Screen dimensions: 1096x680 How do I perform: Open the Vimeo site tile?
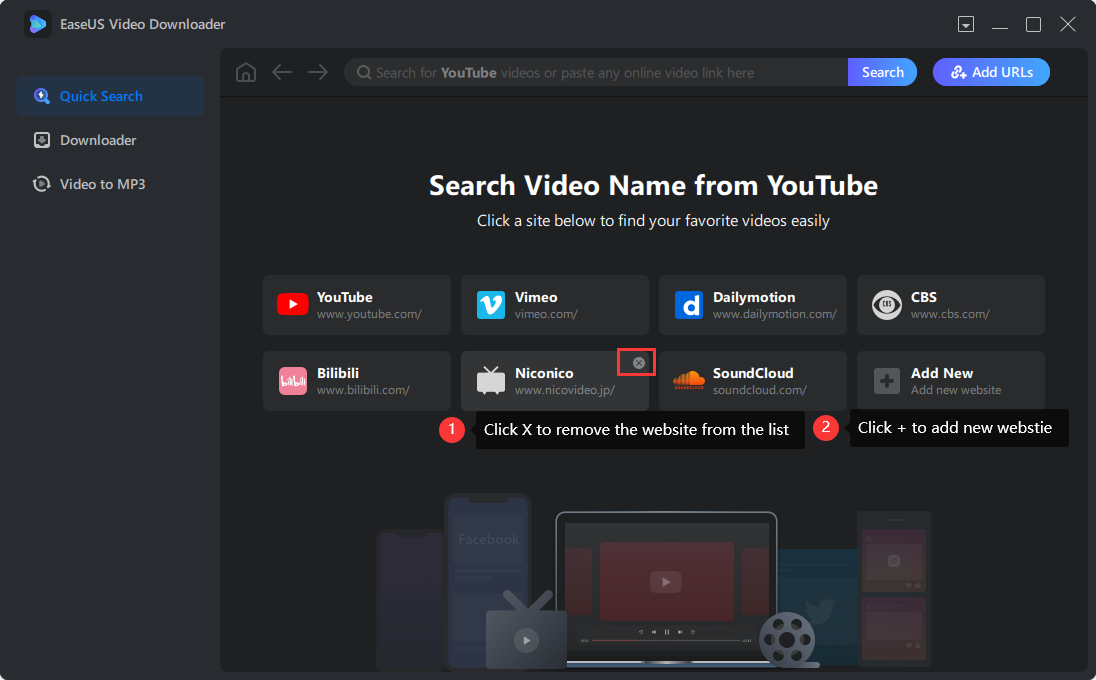553,305
